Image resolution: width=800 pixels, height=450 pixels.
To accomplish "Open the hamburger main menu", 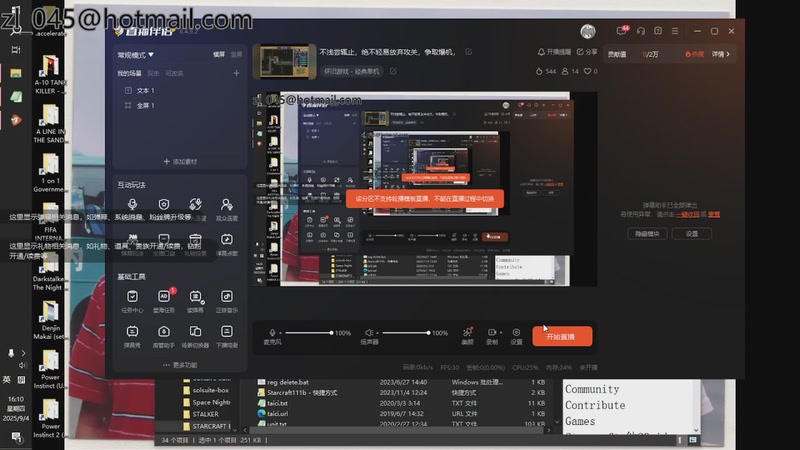I will 675,31.
